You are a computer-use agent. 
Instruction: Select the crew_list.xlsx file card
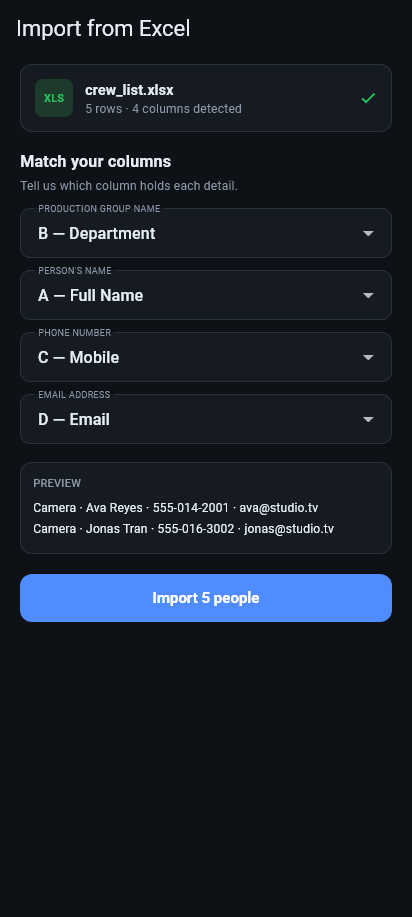click(206, 98)
